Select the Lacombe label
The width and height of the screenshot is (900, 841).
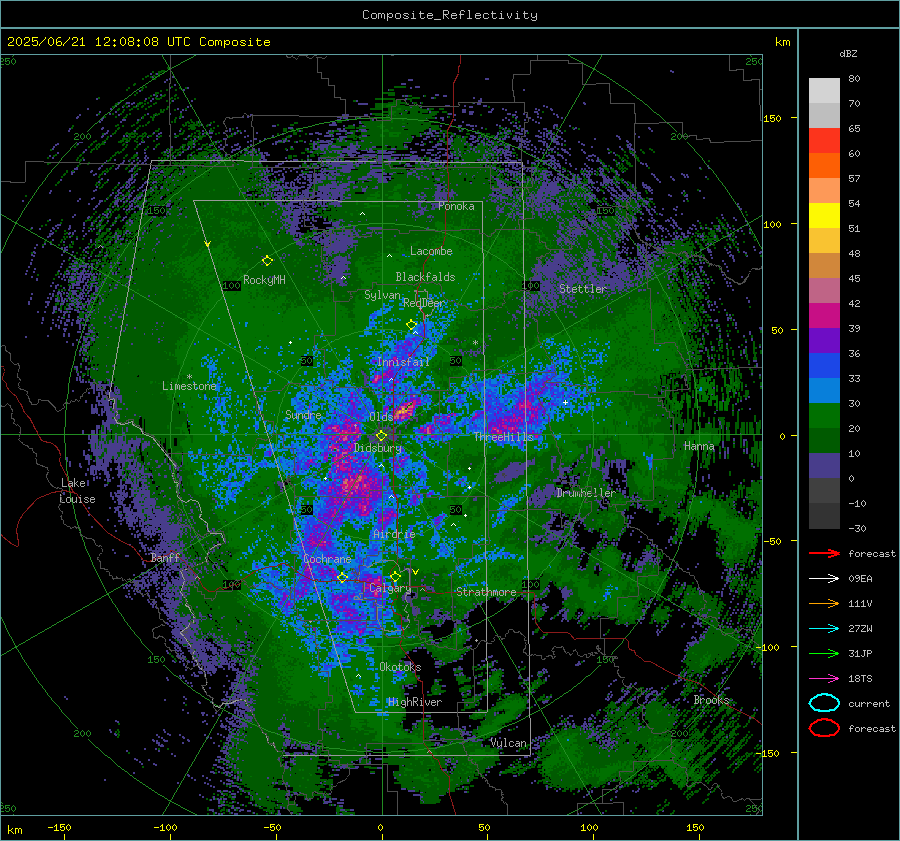431,251
